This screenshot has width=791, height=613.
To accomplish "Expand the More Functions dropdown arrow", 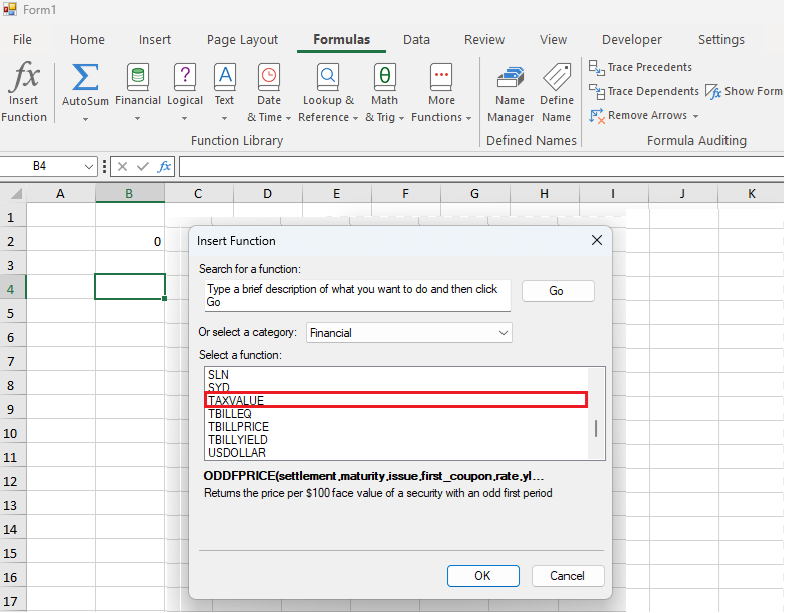I will coord(469,118).
